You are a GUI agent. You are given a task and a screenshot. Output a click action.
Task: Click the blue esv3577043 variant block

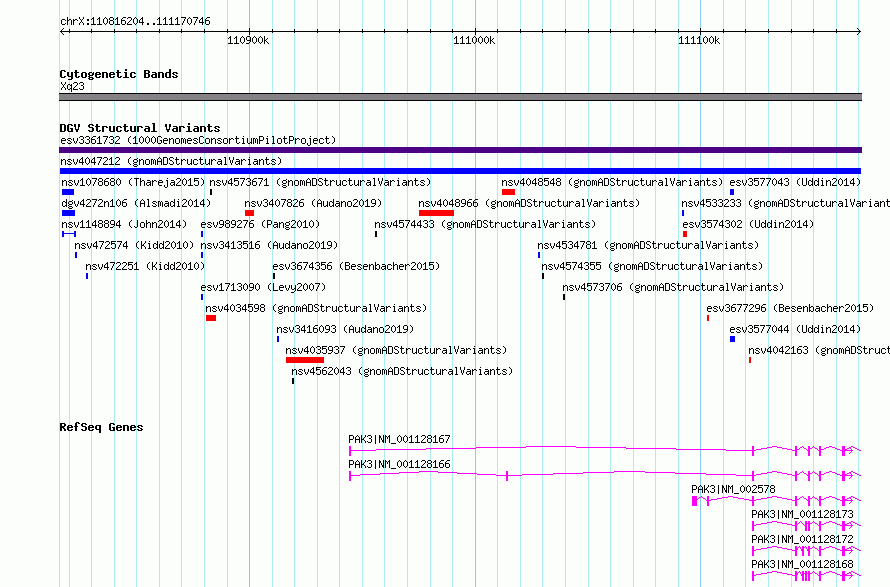click(732, 192)
